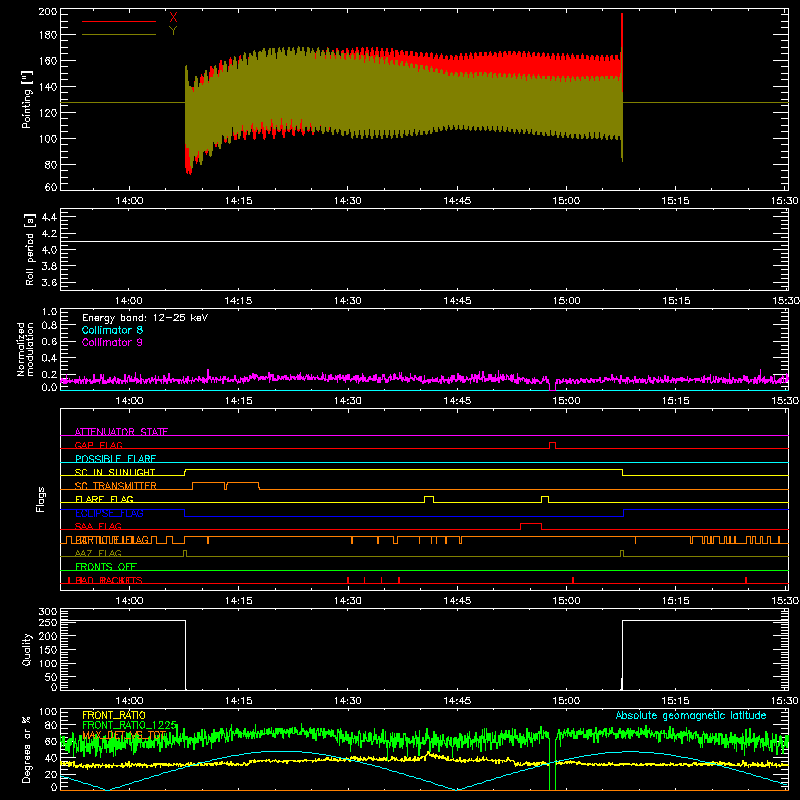
Task: Click the 3.6 tick label on Roll period axis
Action: pyautogui.click(x=49, y=282)
